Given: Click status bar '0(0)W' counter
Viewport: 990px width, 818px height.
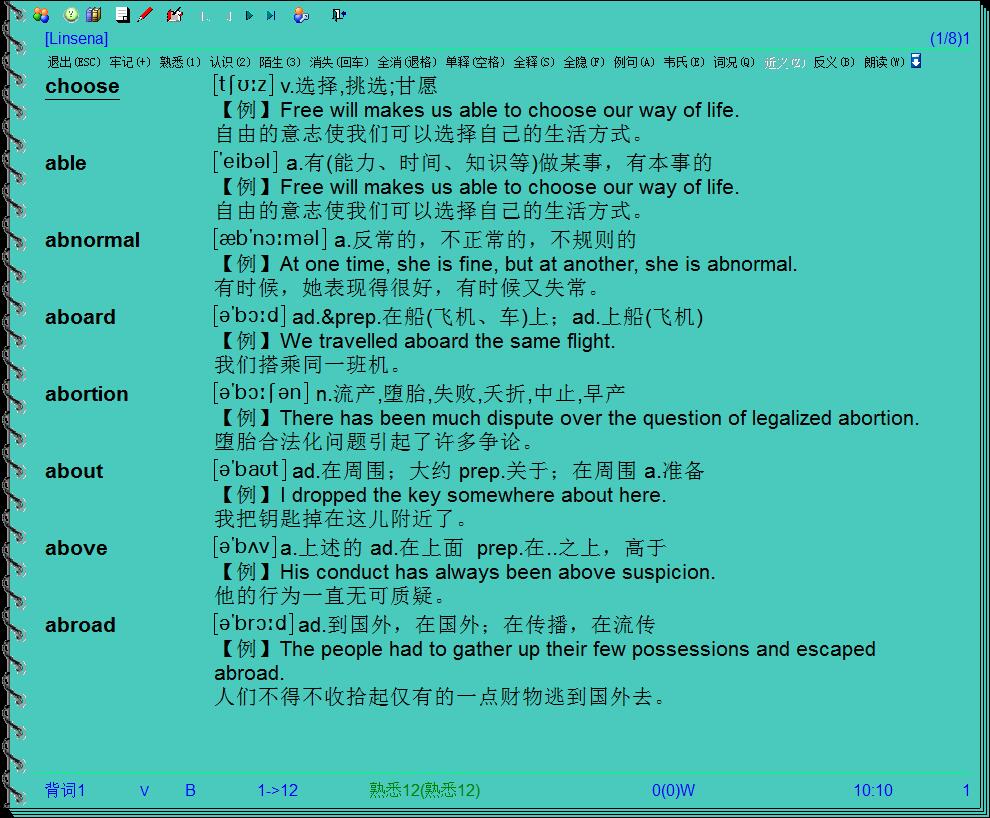Looking at the screenshot, I should [673, 790].
